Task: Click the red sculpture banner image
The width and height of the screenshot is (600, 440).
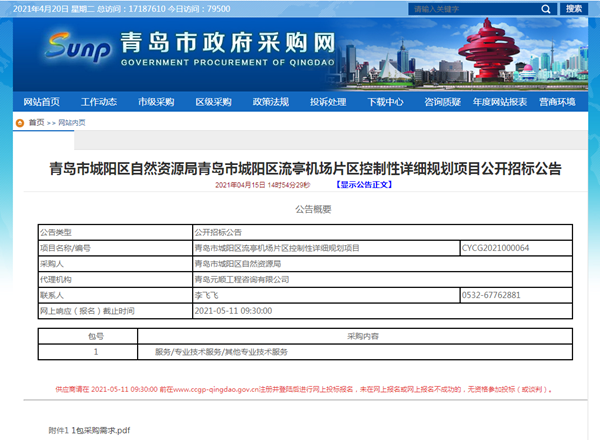Action: pos(506,55)
